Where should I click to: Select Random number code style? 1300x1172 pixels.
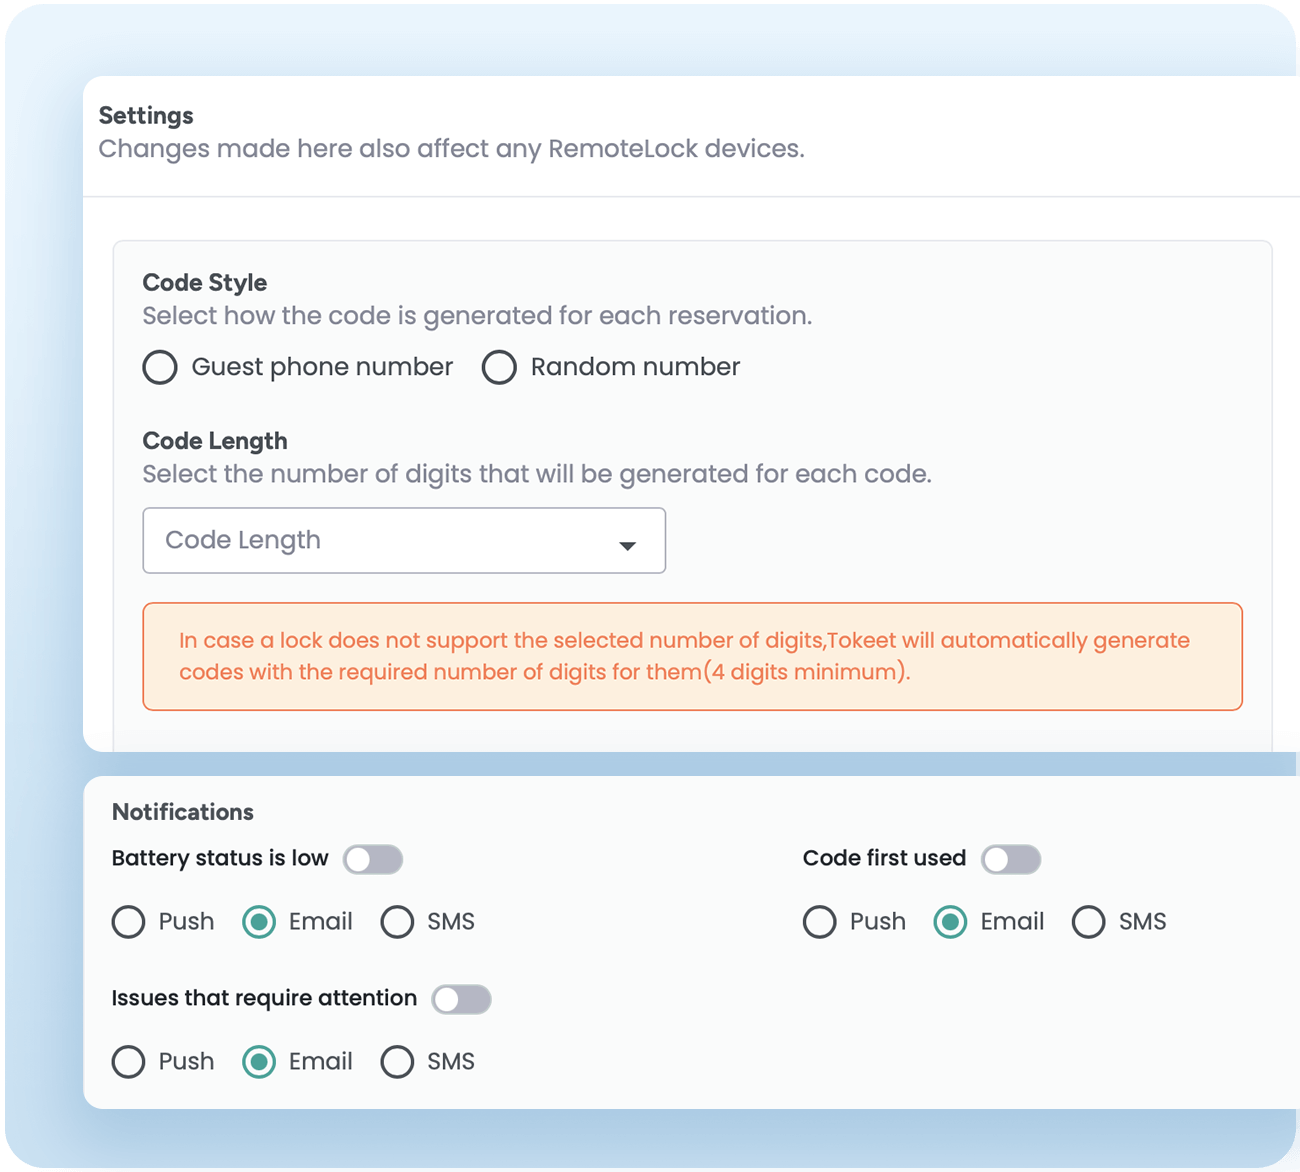[499, 367]
